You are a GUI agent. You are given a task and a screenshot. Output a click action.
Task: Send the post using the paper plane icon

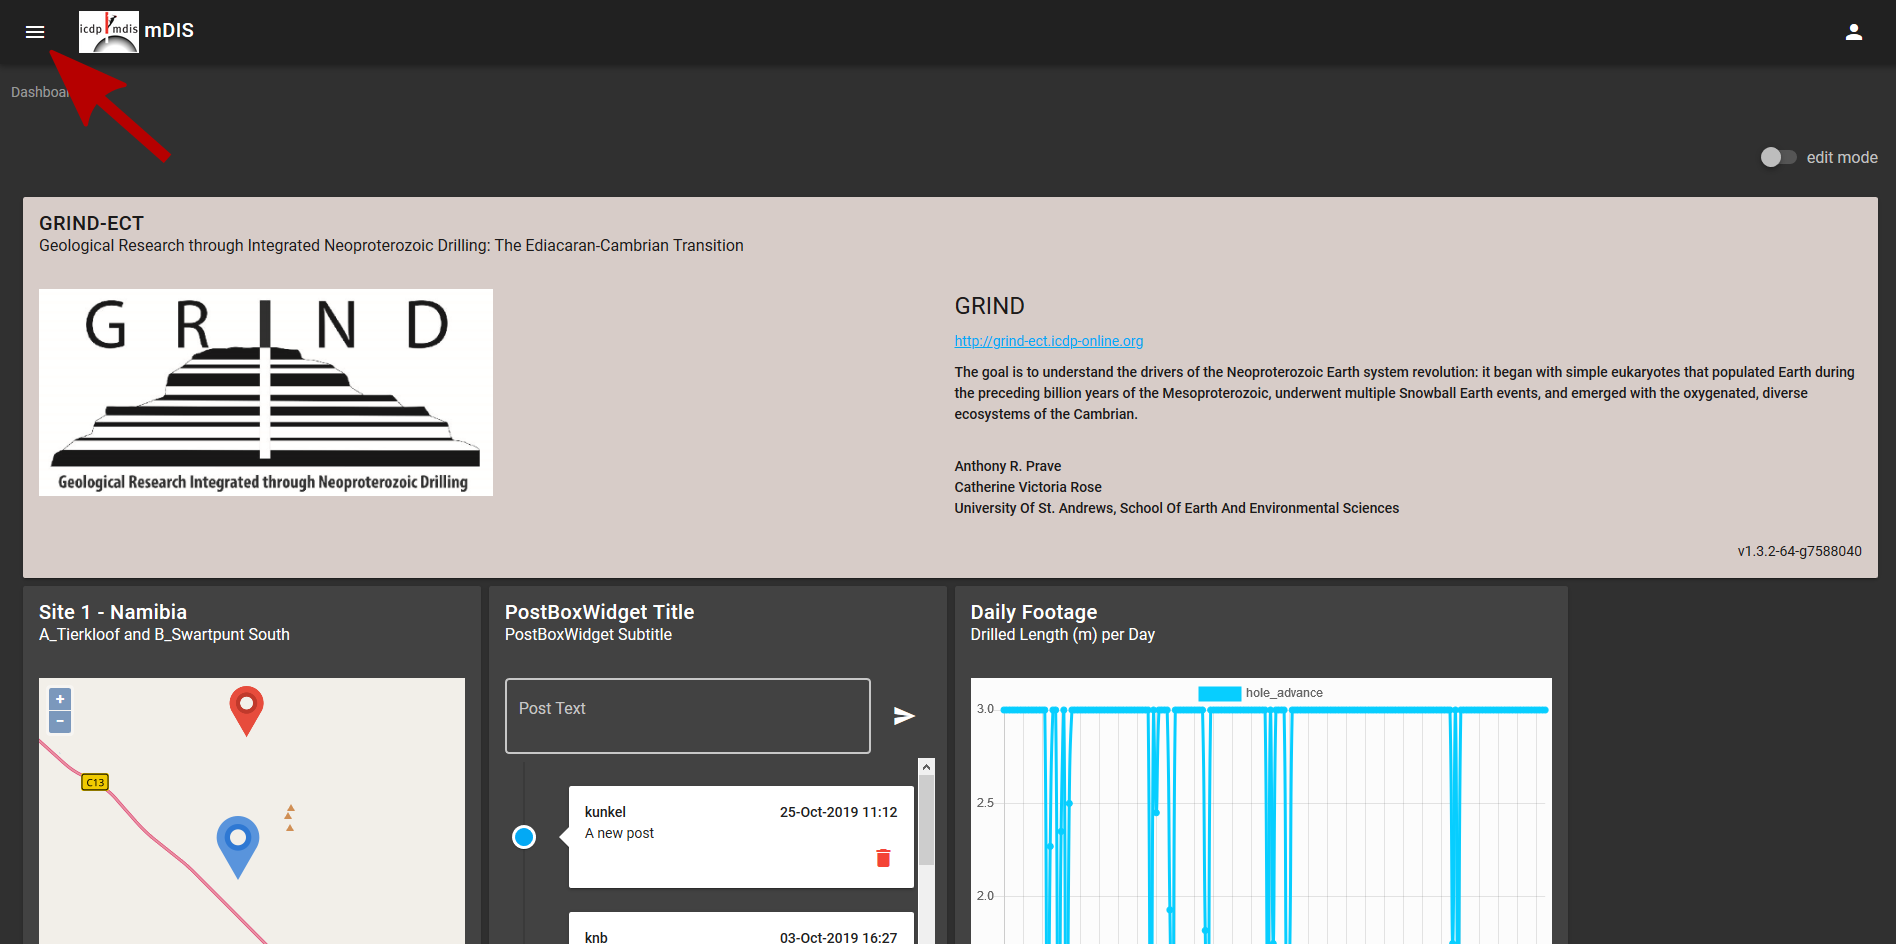tap(903, 716)
